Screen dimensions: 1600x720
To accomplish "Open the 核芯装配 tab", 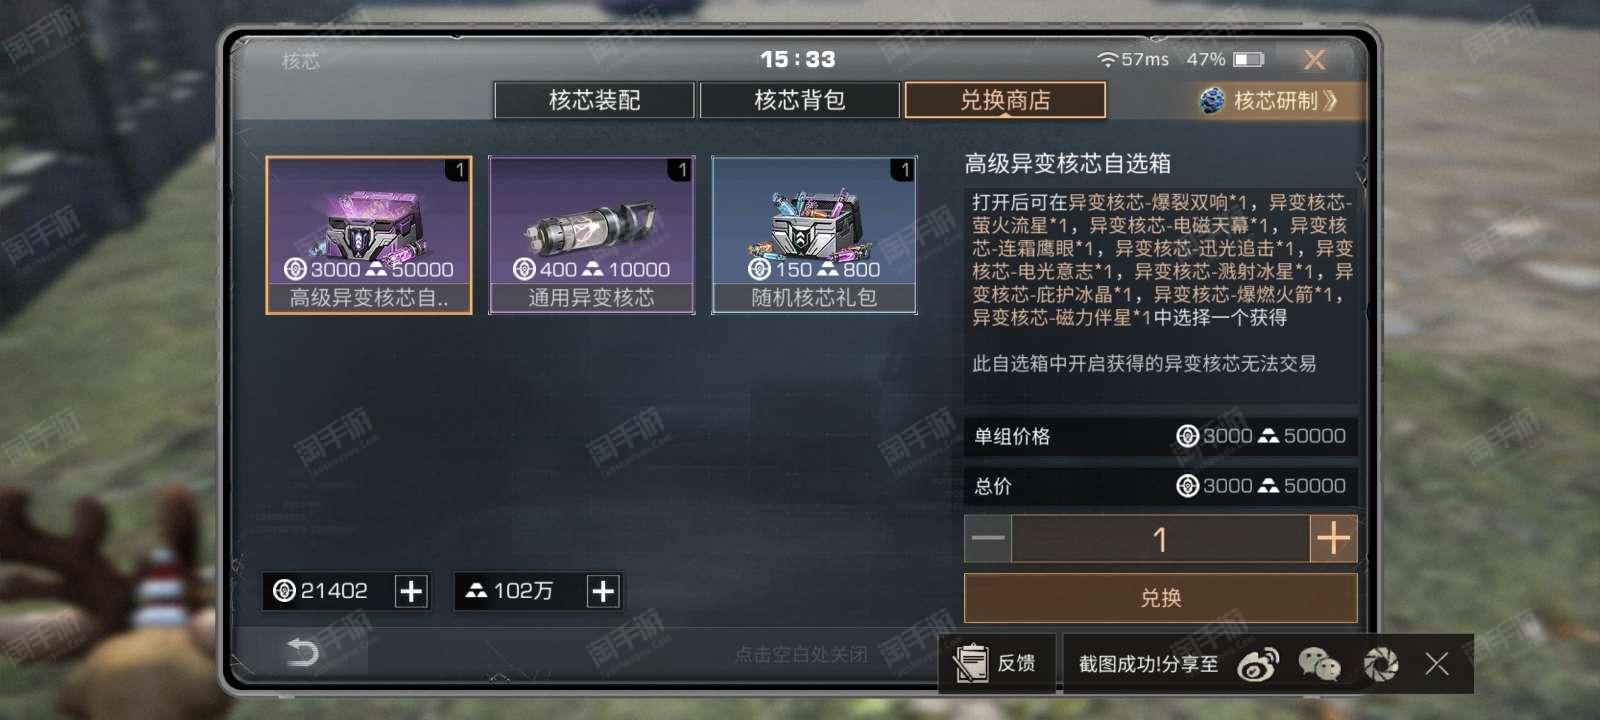I will (594, 100).
